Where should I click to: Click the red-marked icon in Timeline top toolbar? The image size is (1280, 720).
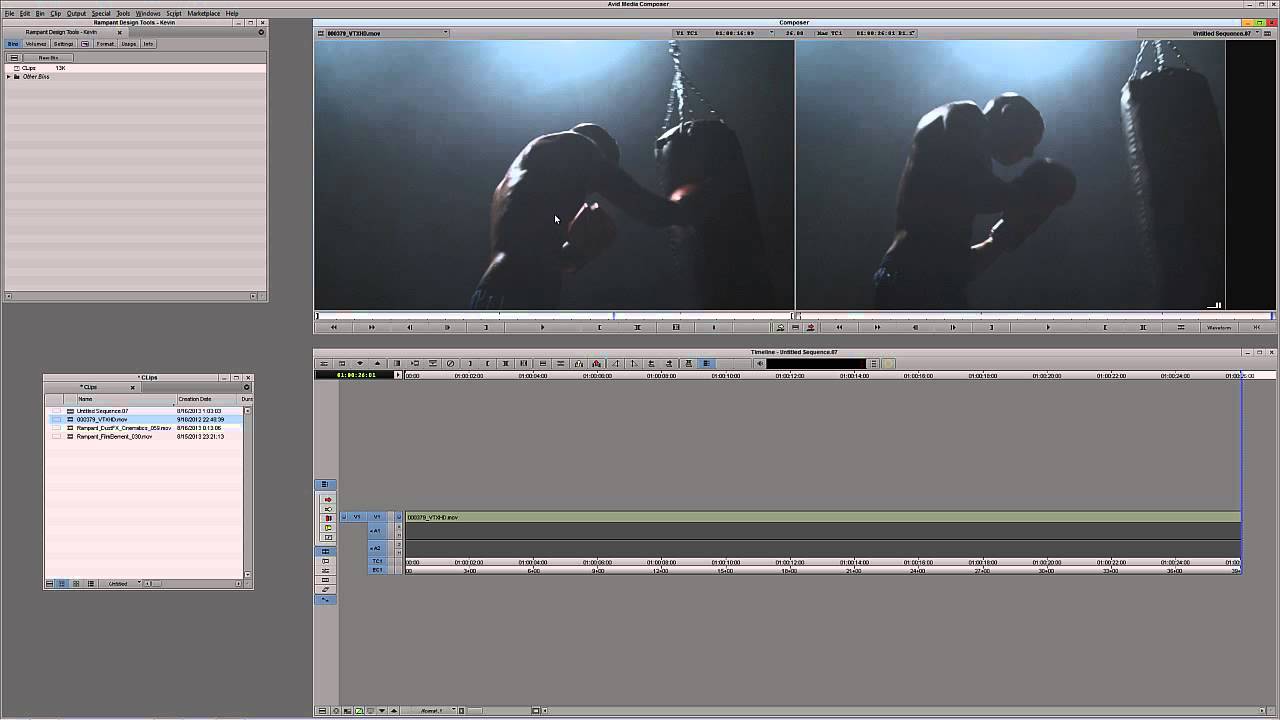(x=596, y=363)
